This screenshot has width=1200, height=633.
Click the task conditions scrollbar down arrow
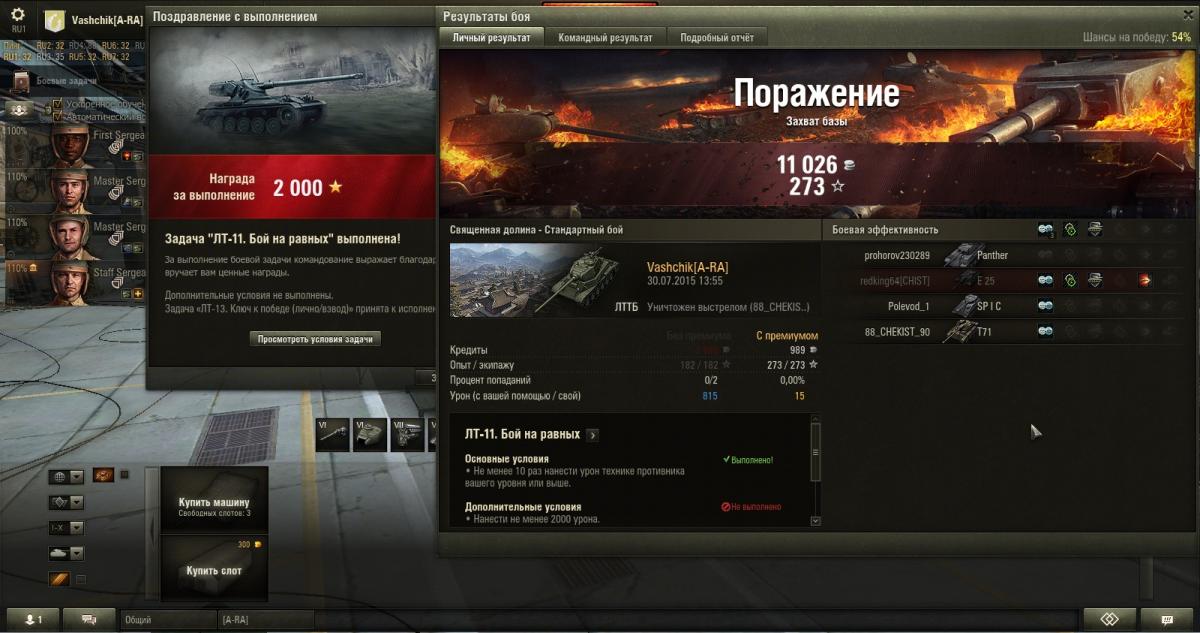pyautogui.click(x=815, y=521)
